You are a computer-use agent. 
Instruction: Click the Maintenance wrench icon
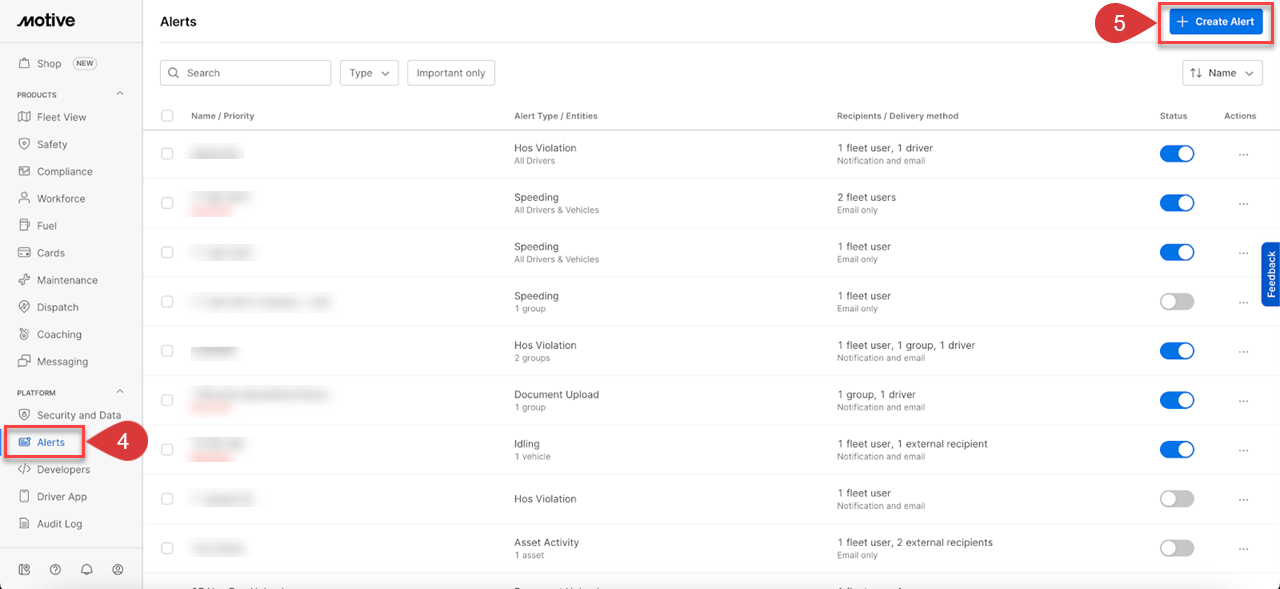coord(25,280)
